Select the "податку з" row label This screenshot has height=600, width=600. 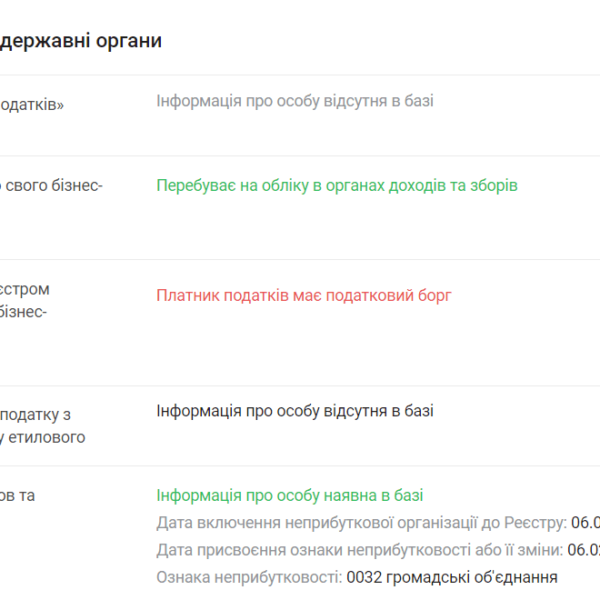pos(35,415)
